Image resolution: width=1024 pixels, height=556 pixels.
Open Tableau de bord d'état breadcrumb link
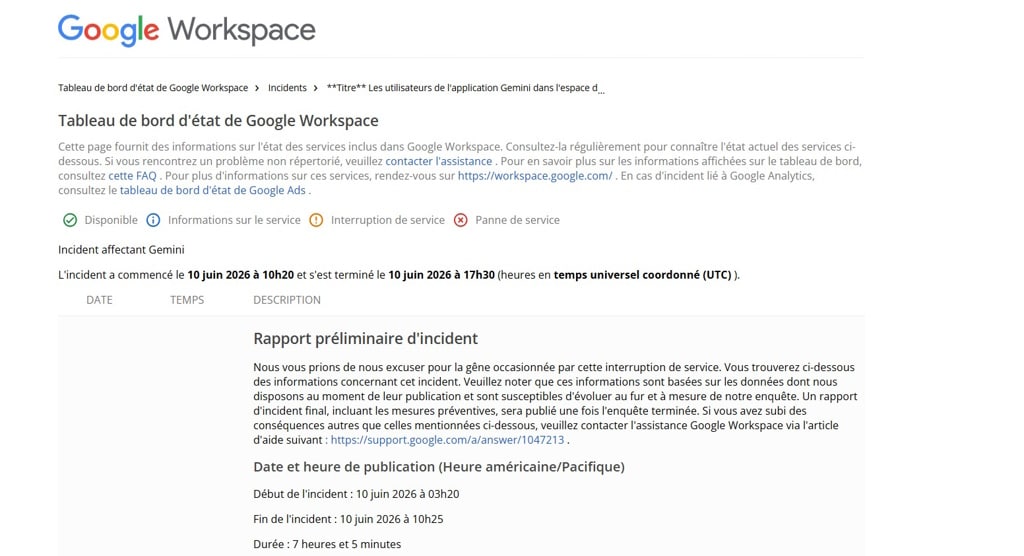tap(153, 88)
